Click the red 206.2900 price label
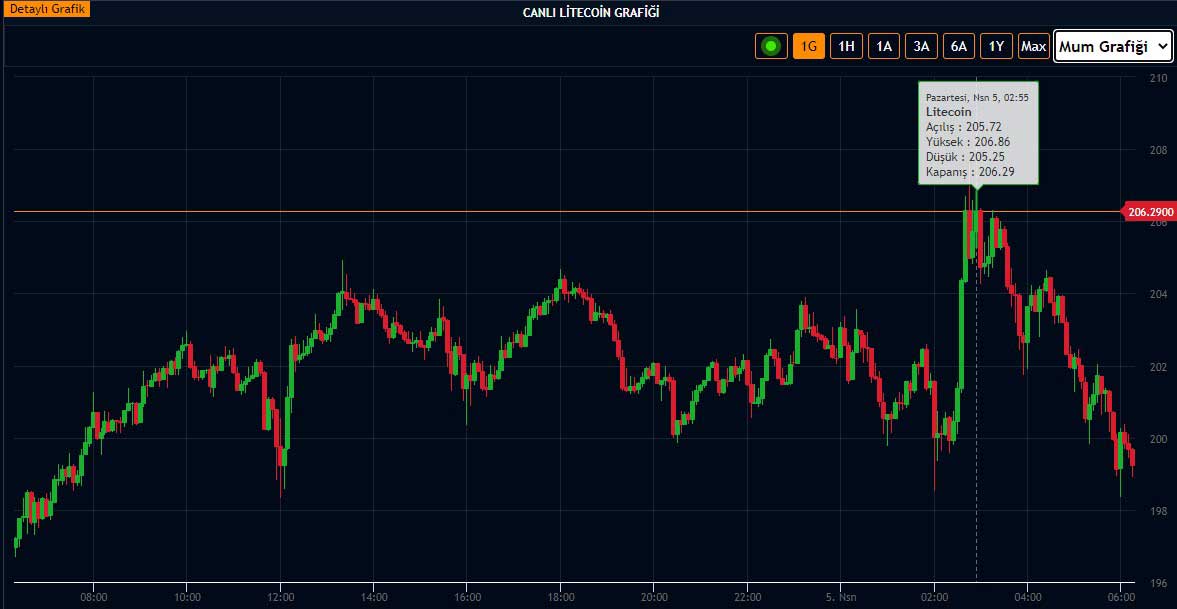The image size is (1177, 609). point(1148,212)
